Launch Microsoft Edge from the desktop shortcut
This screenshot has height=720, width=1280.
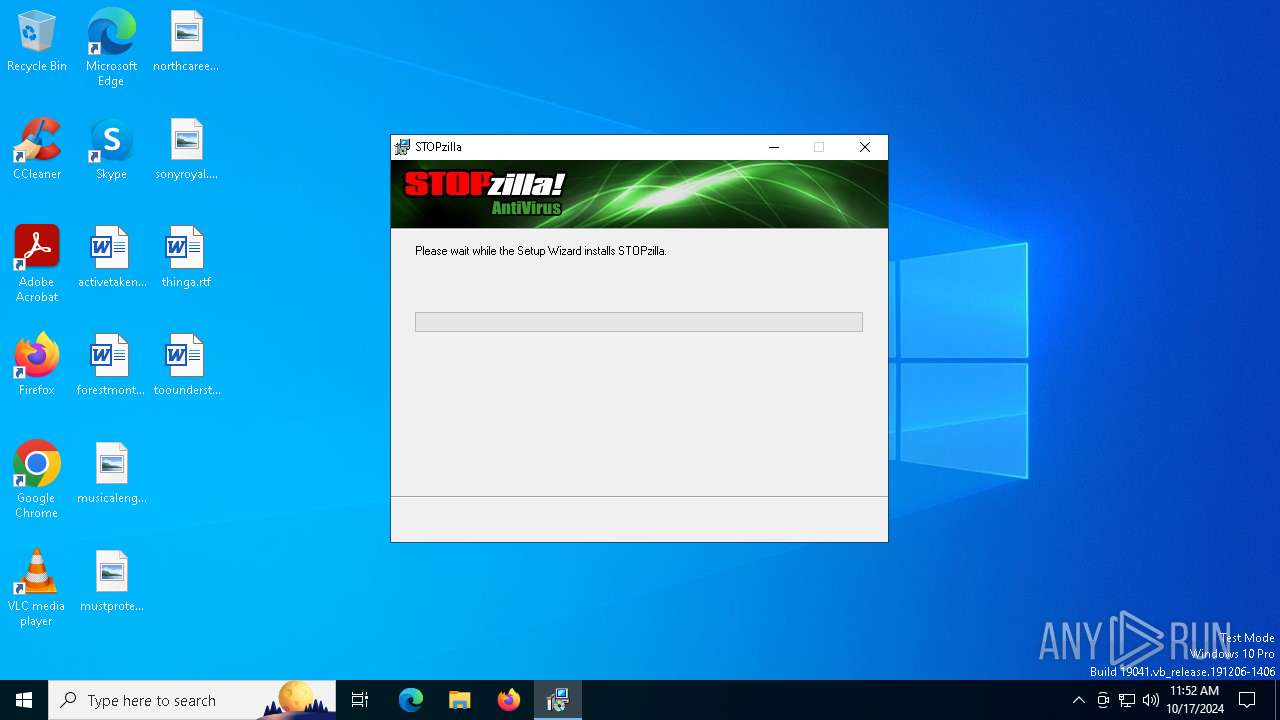(x=111, y=47)
